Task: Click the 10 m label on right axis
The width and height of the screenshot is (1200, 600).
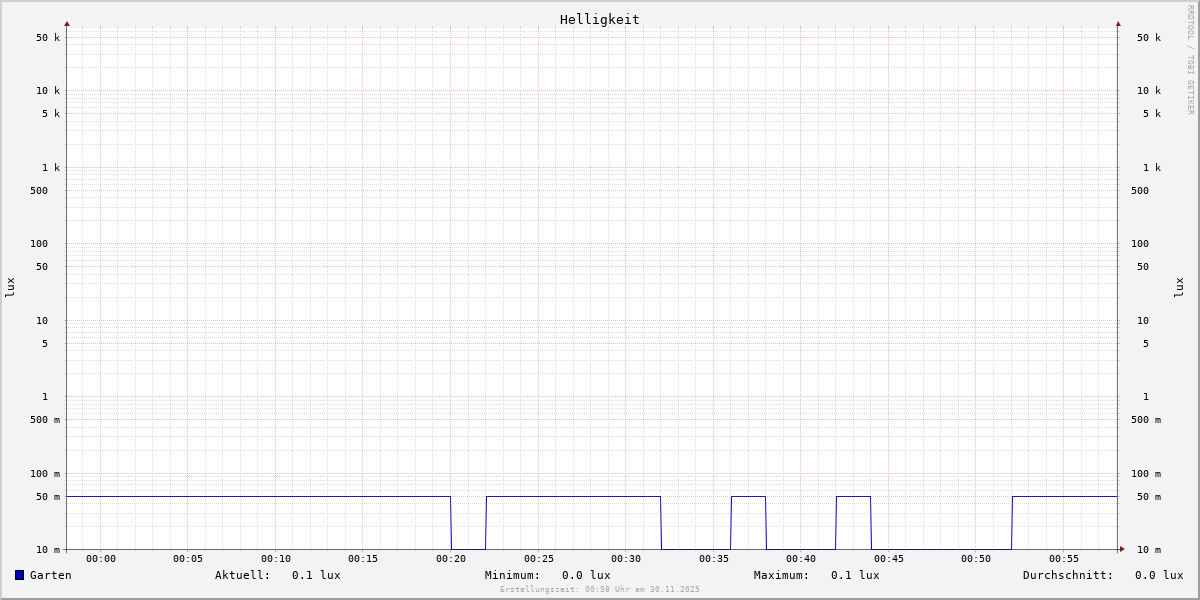Action: (x=1149, y=550)
